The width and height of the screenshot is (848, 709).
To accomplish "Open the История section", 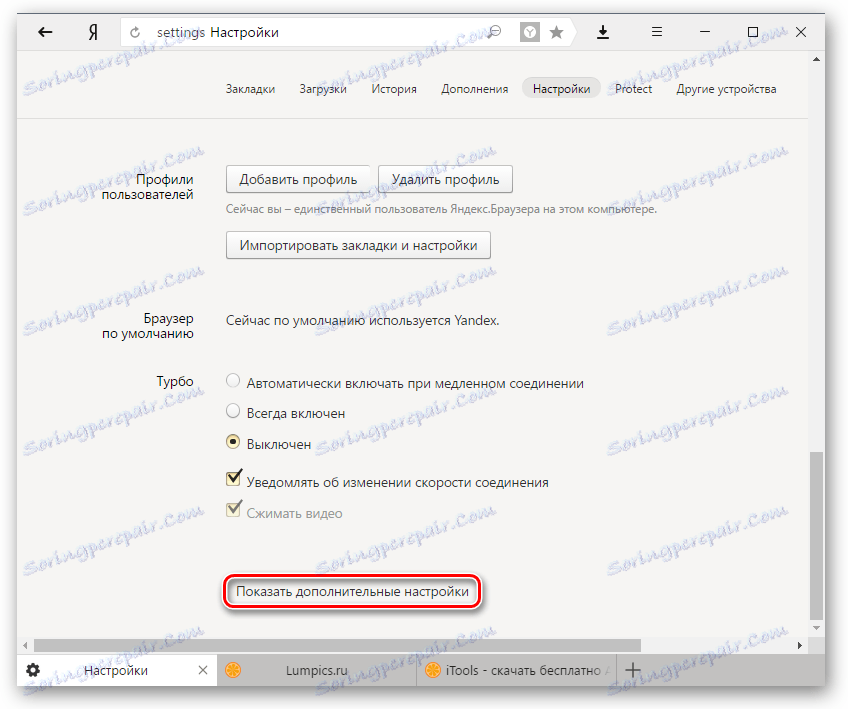I will click(394, 89).
